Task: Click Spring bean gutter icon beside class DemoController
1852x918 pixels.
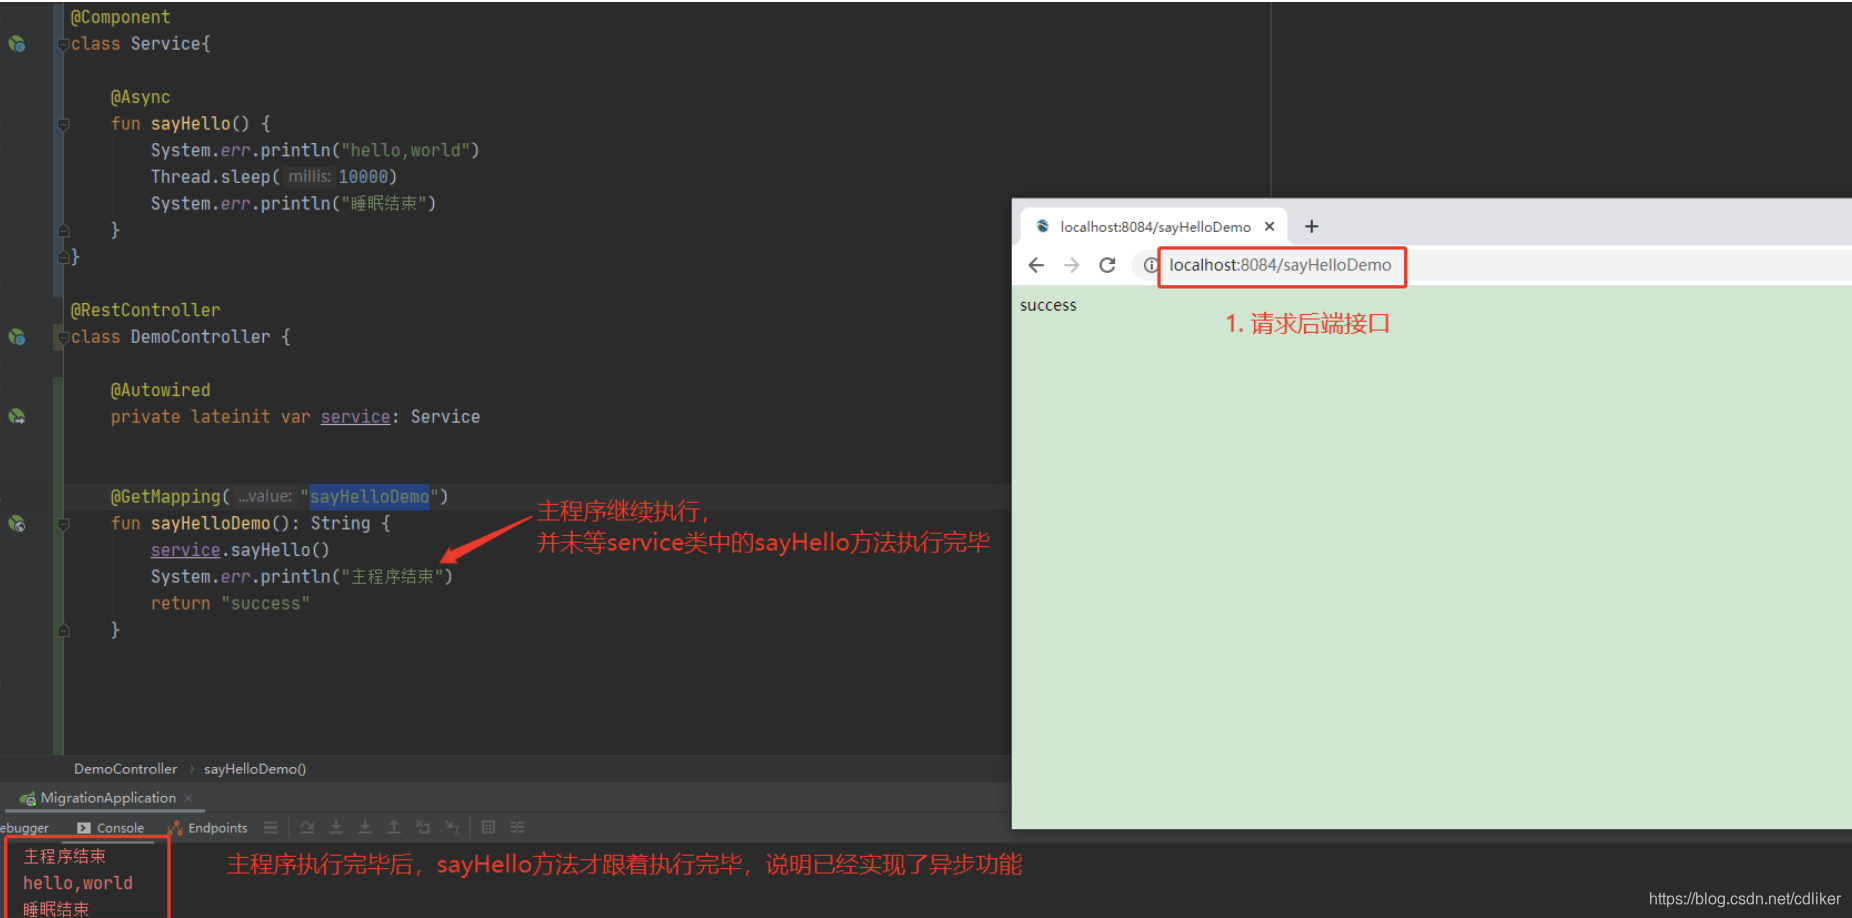Action: pyautogui.click(x=17, y=337)
